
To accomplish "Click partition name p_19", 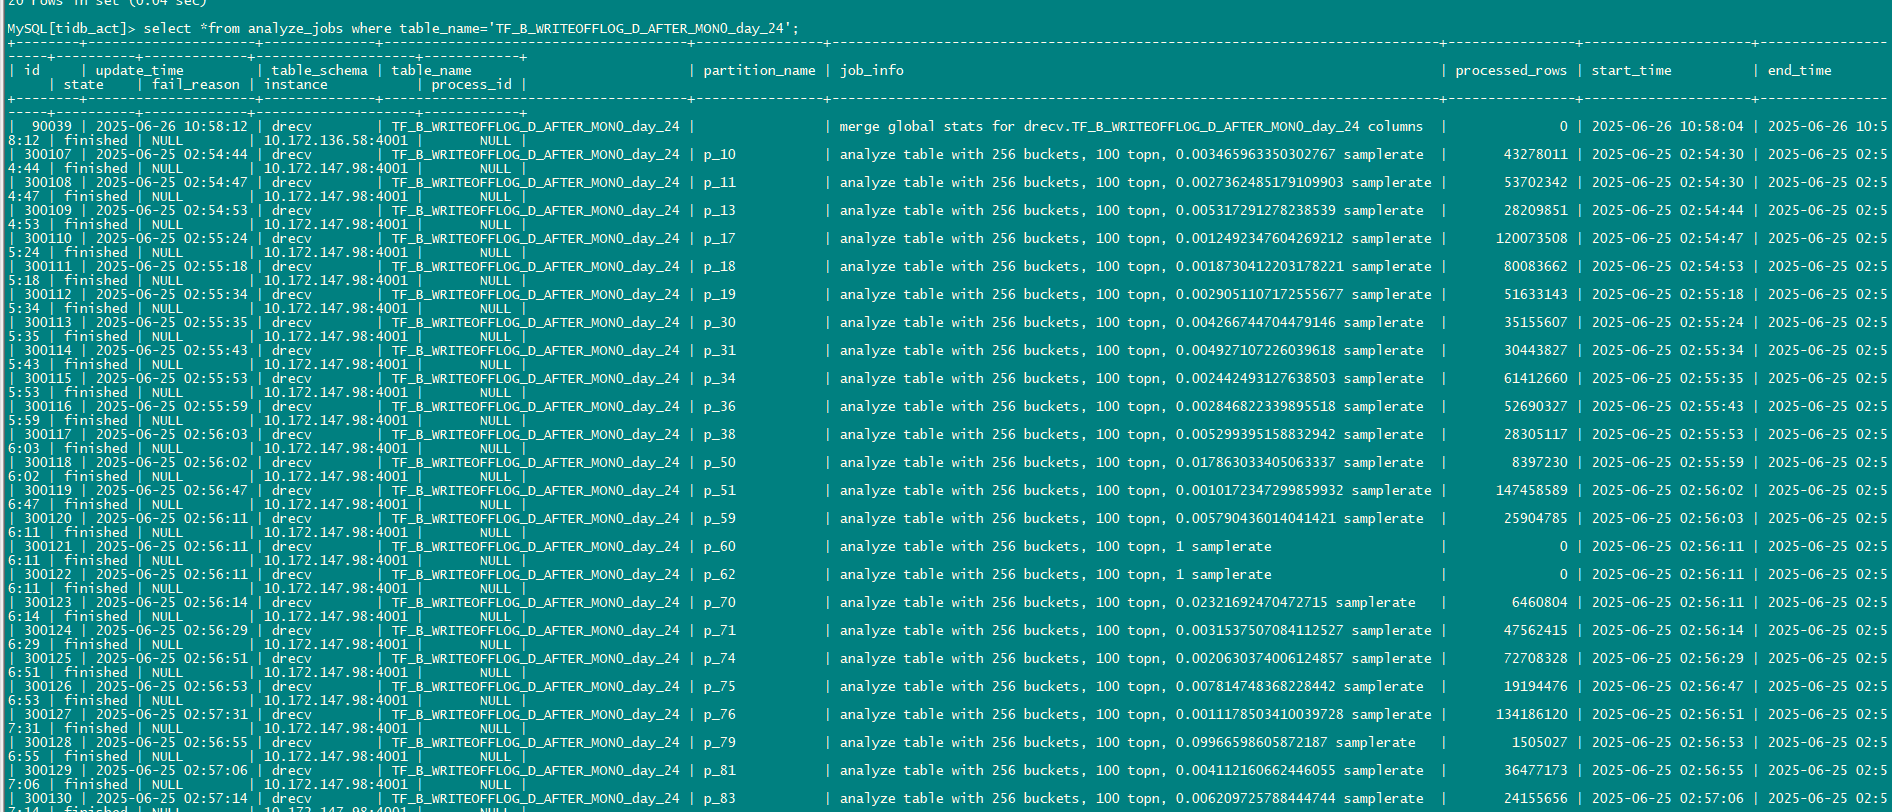I will coord(719,294).
